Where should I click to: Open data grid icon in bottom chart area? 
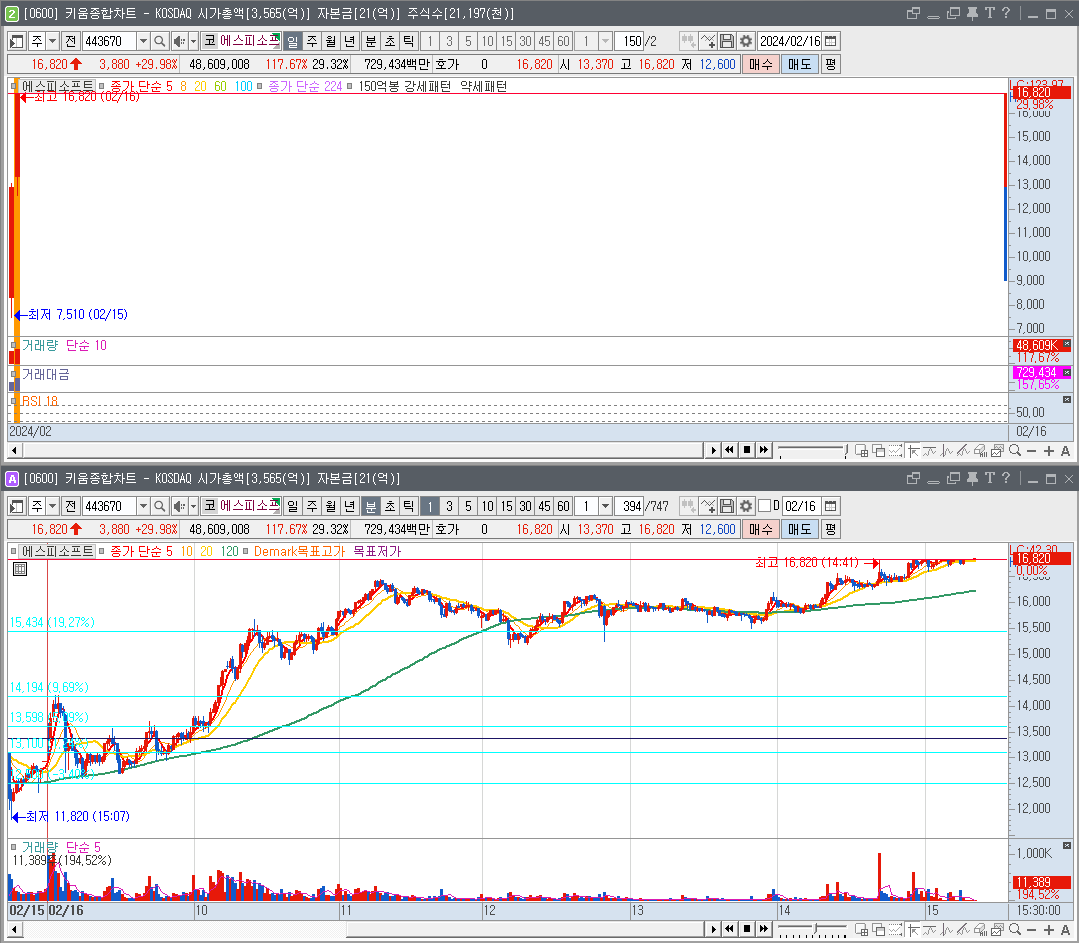point(20,569)
